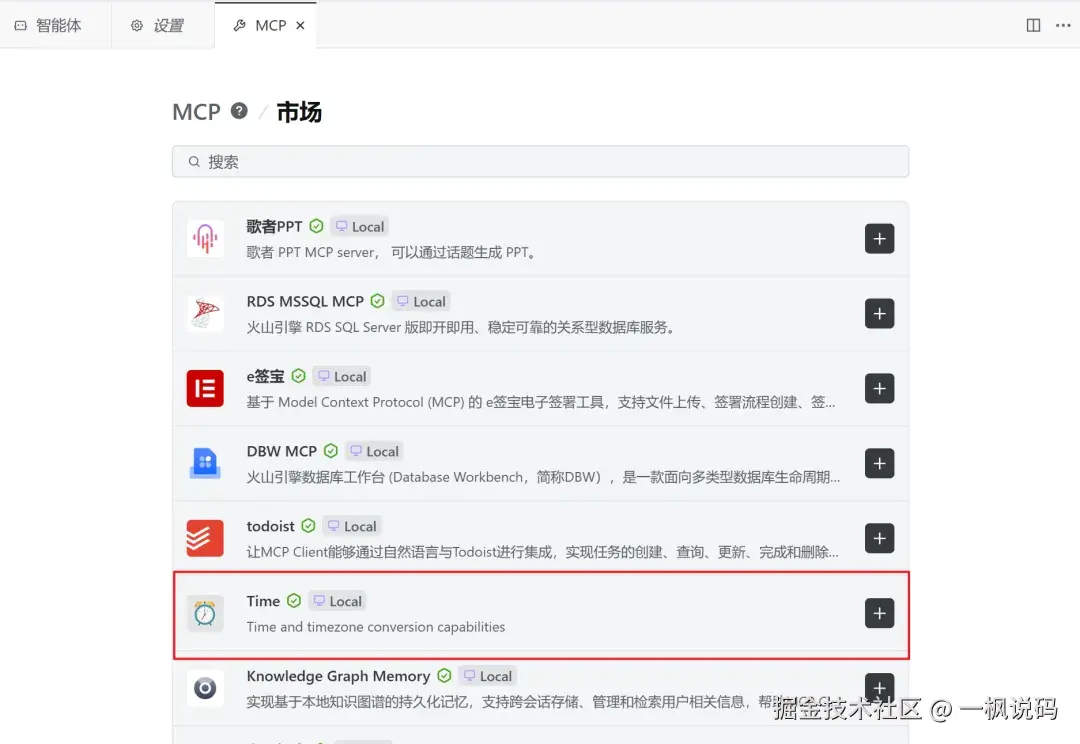Open the Knowledge Graph Memory title
Viewport: 1080px width, 744px height.
click(338, 676)
